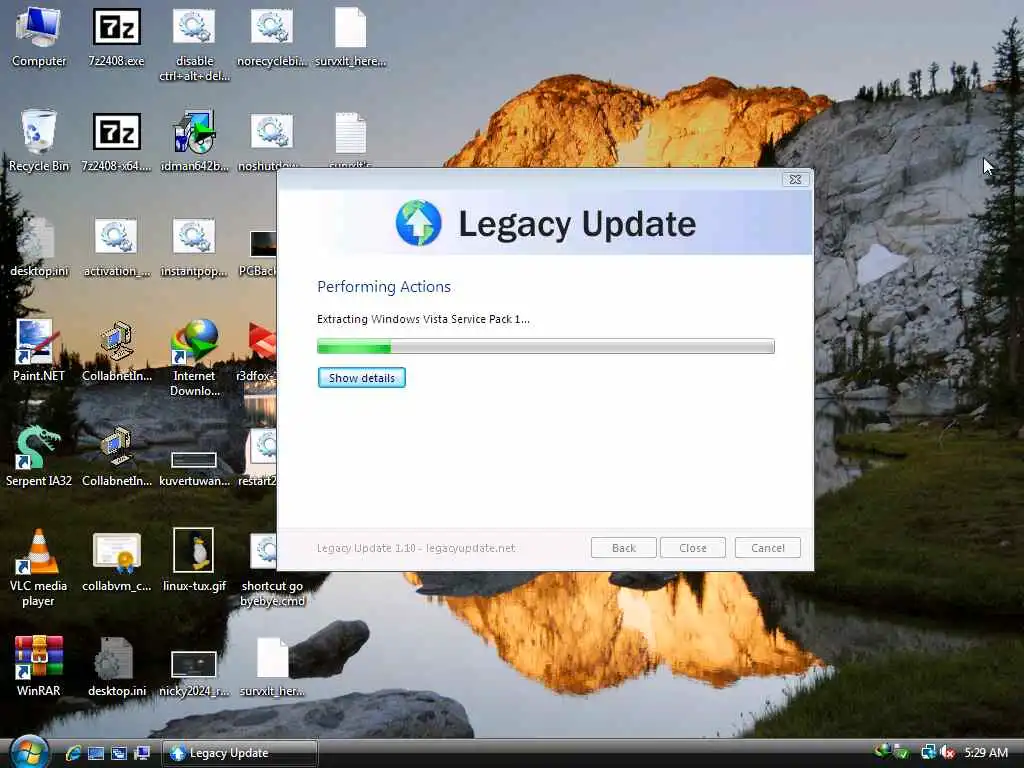Click the Legacy Update globe logo
Screen dimensions: 1024x768
[x=419, y=223]
